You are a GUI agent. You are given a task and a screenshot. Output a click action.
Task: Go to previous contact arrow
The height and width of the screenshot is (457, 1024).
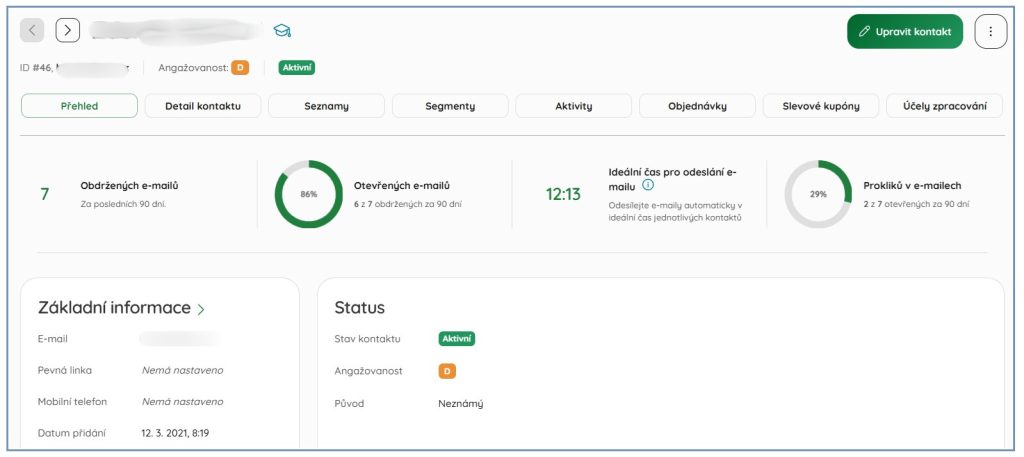point(33,30)
